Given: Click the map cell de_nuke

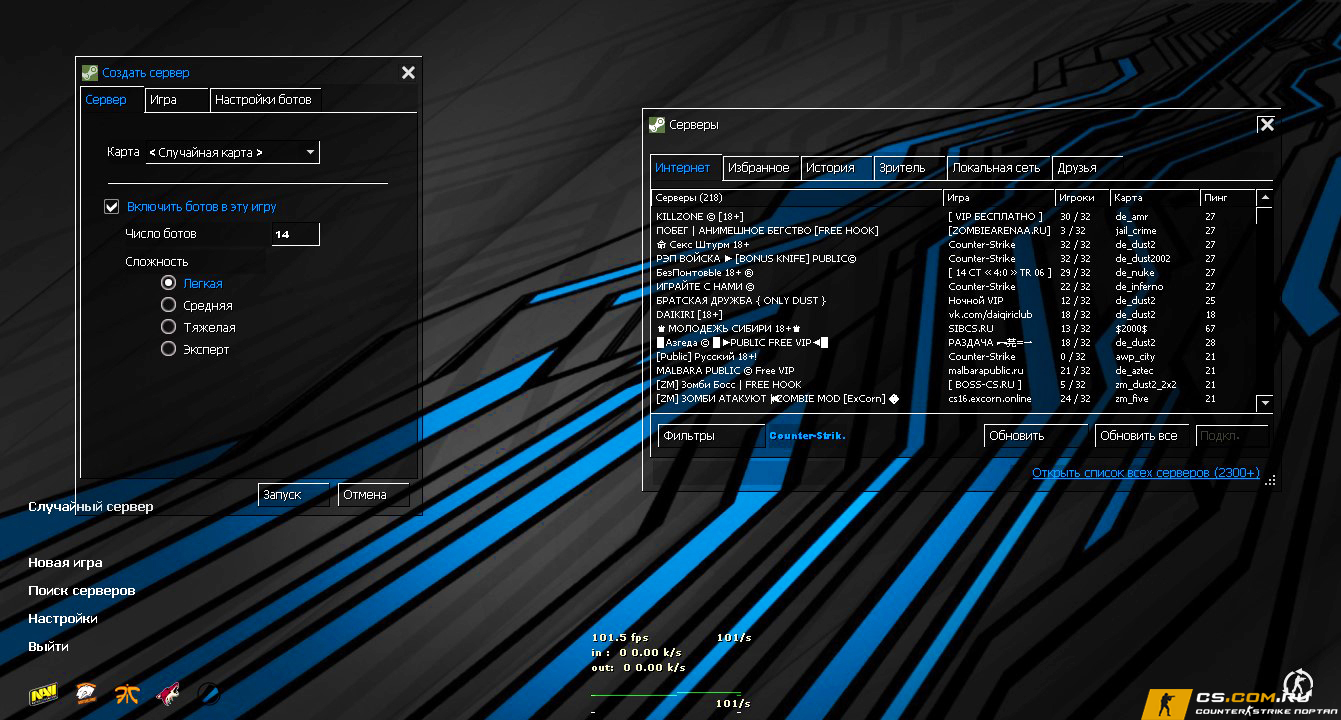Looking at the screenshot, I should tap(1135, 273).
